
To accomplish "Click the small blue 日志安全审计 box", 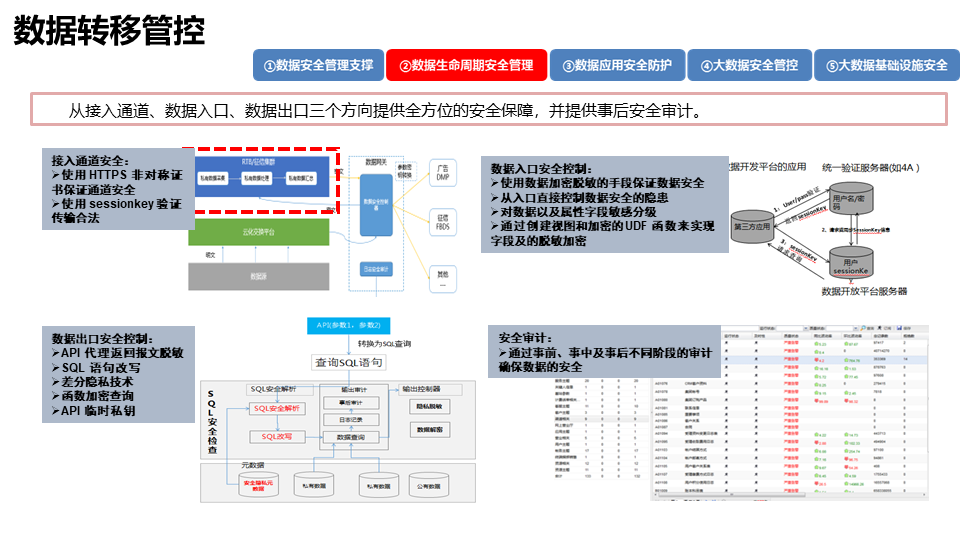I will coord(376,269).
